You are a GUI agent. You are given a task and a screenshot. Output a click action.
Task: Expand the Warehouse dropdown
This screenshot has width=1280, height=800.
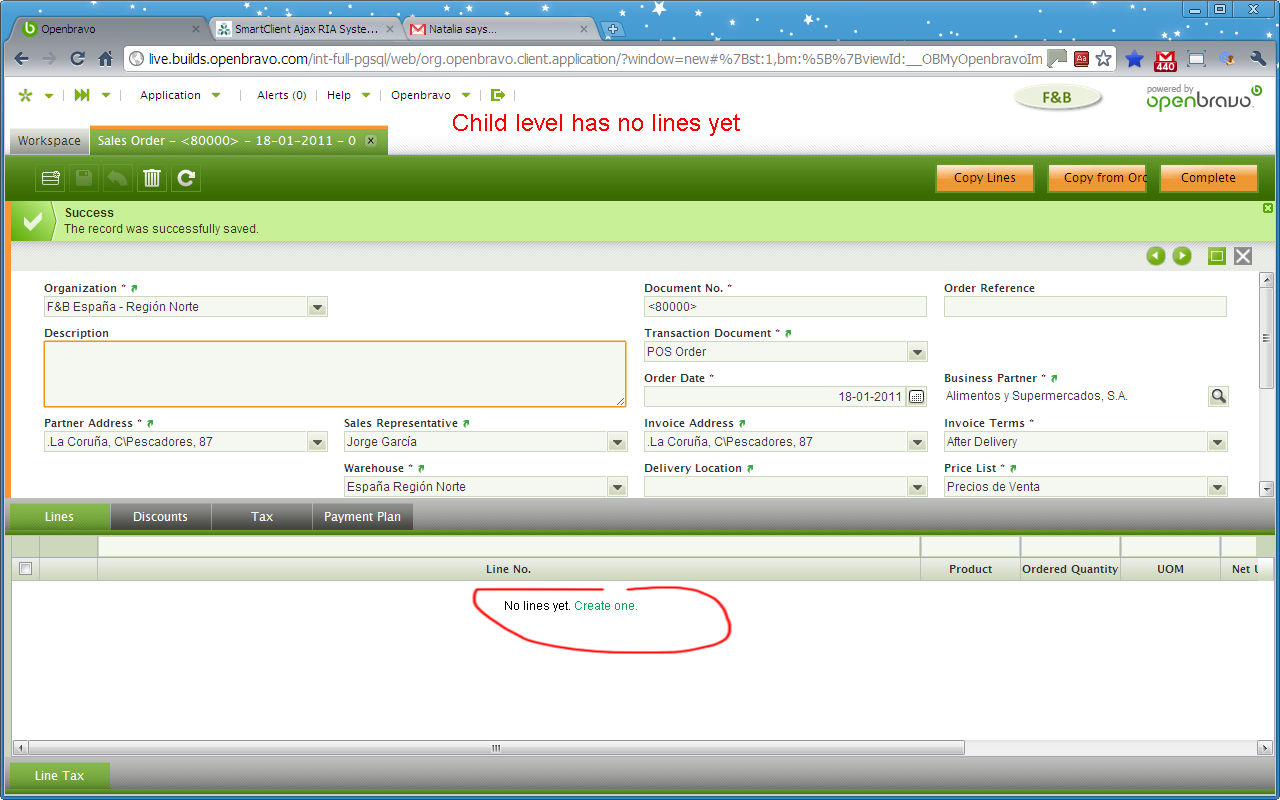click(617, 487)
